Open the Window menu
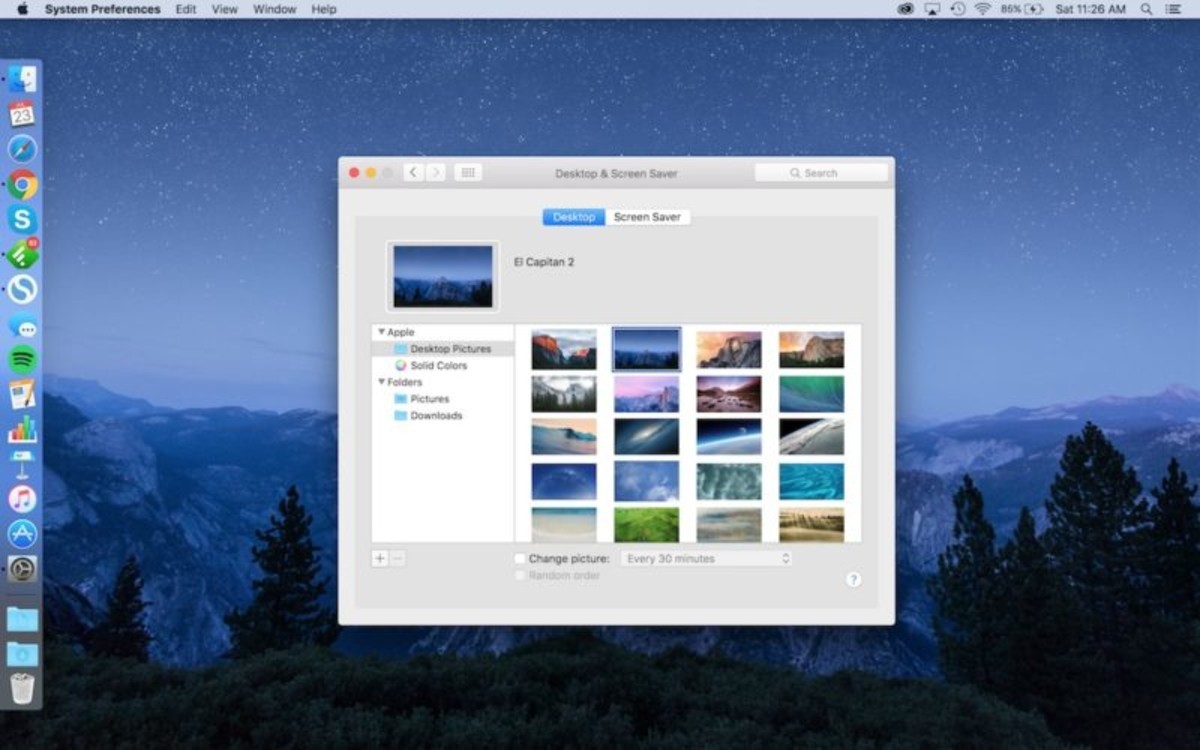The image size is (1200, 750). pos(274,9)
